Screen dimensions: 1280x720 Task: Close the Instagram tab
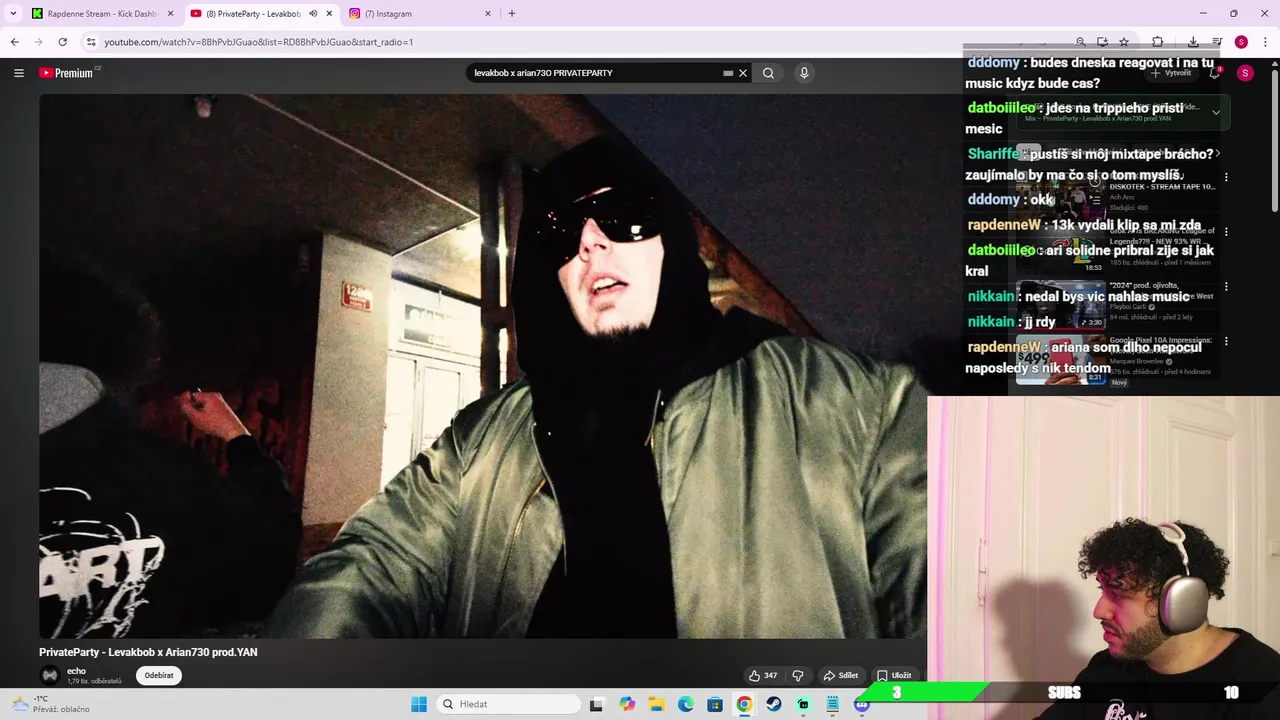(488, 14)
